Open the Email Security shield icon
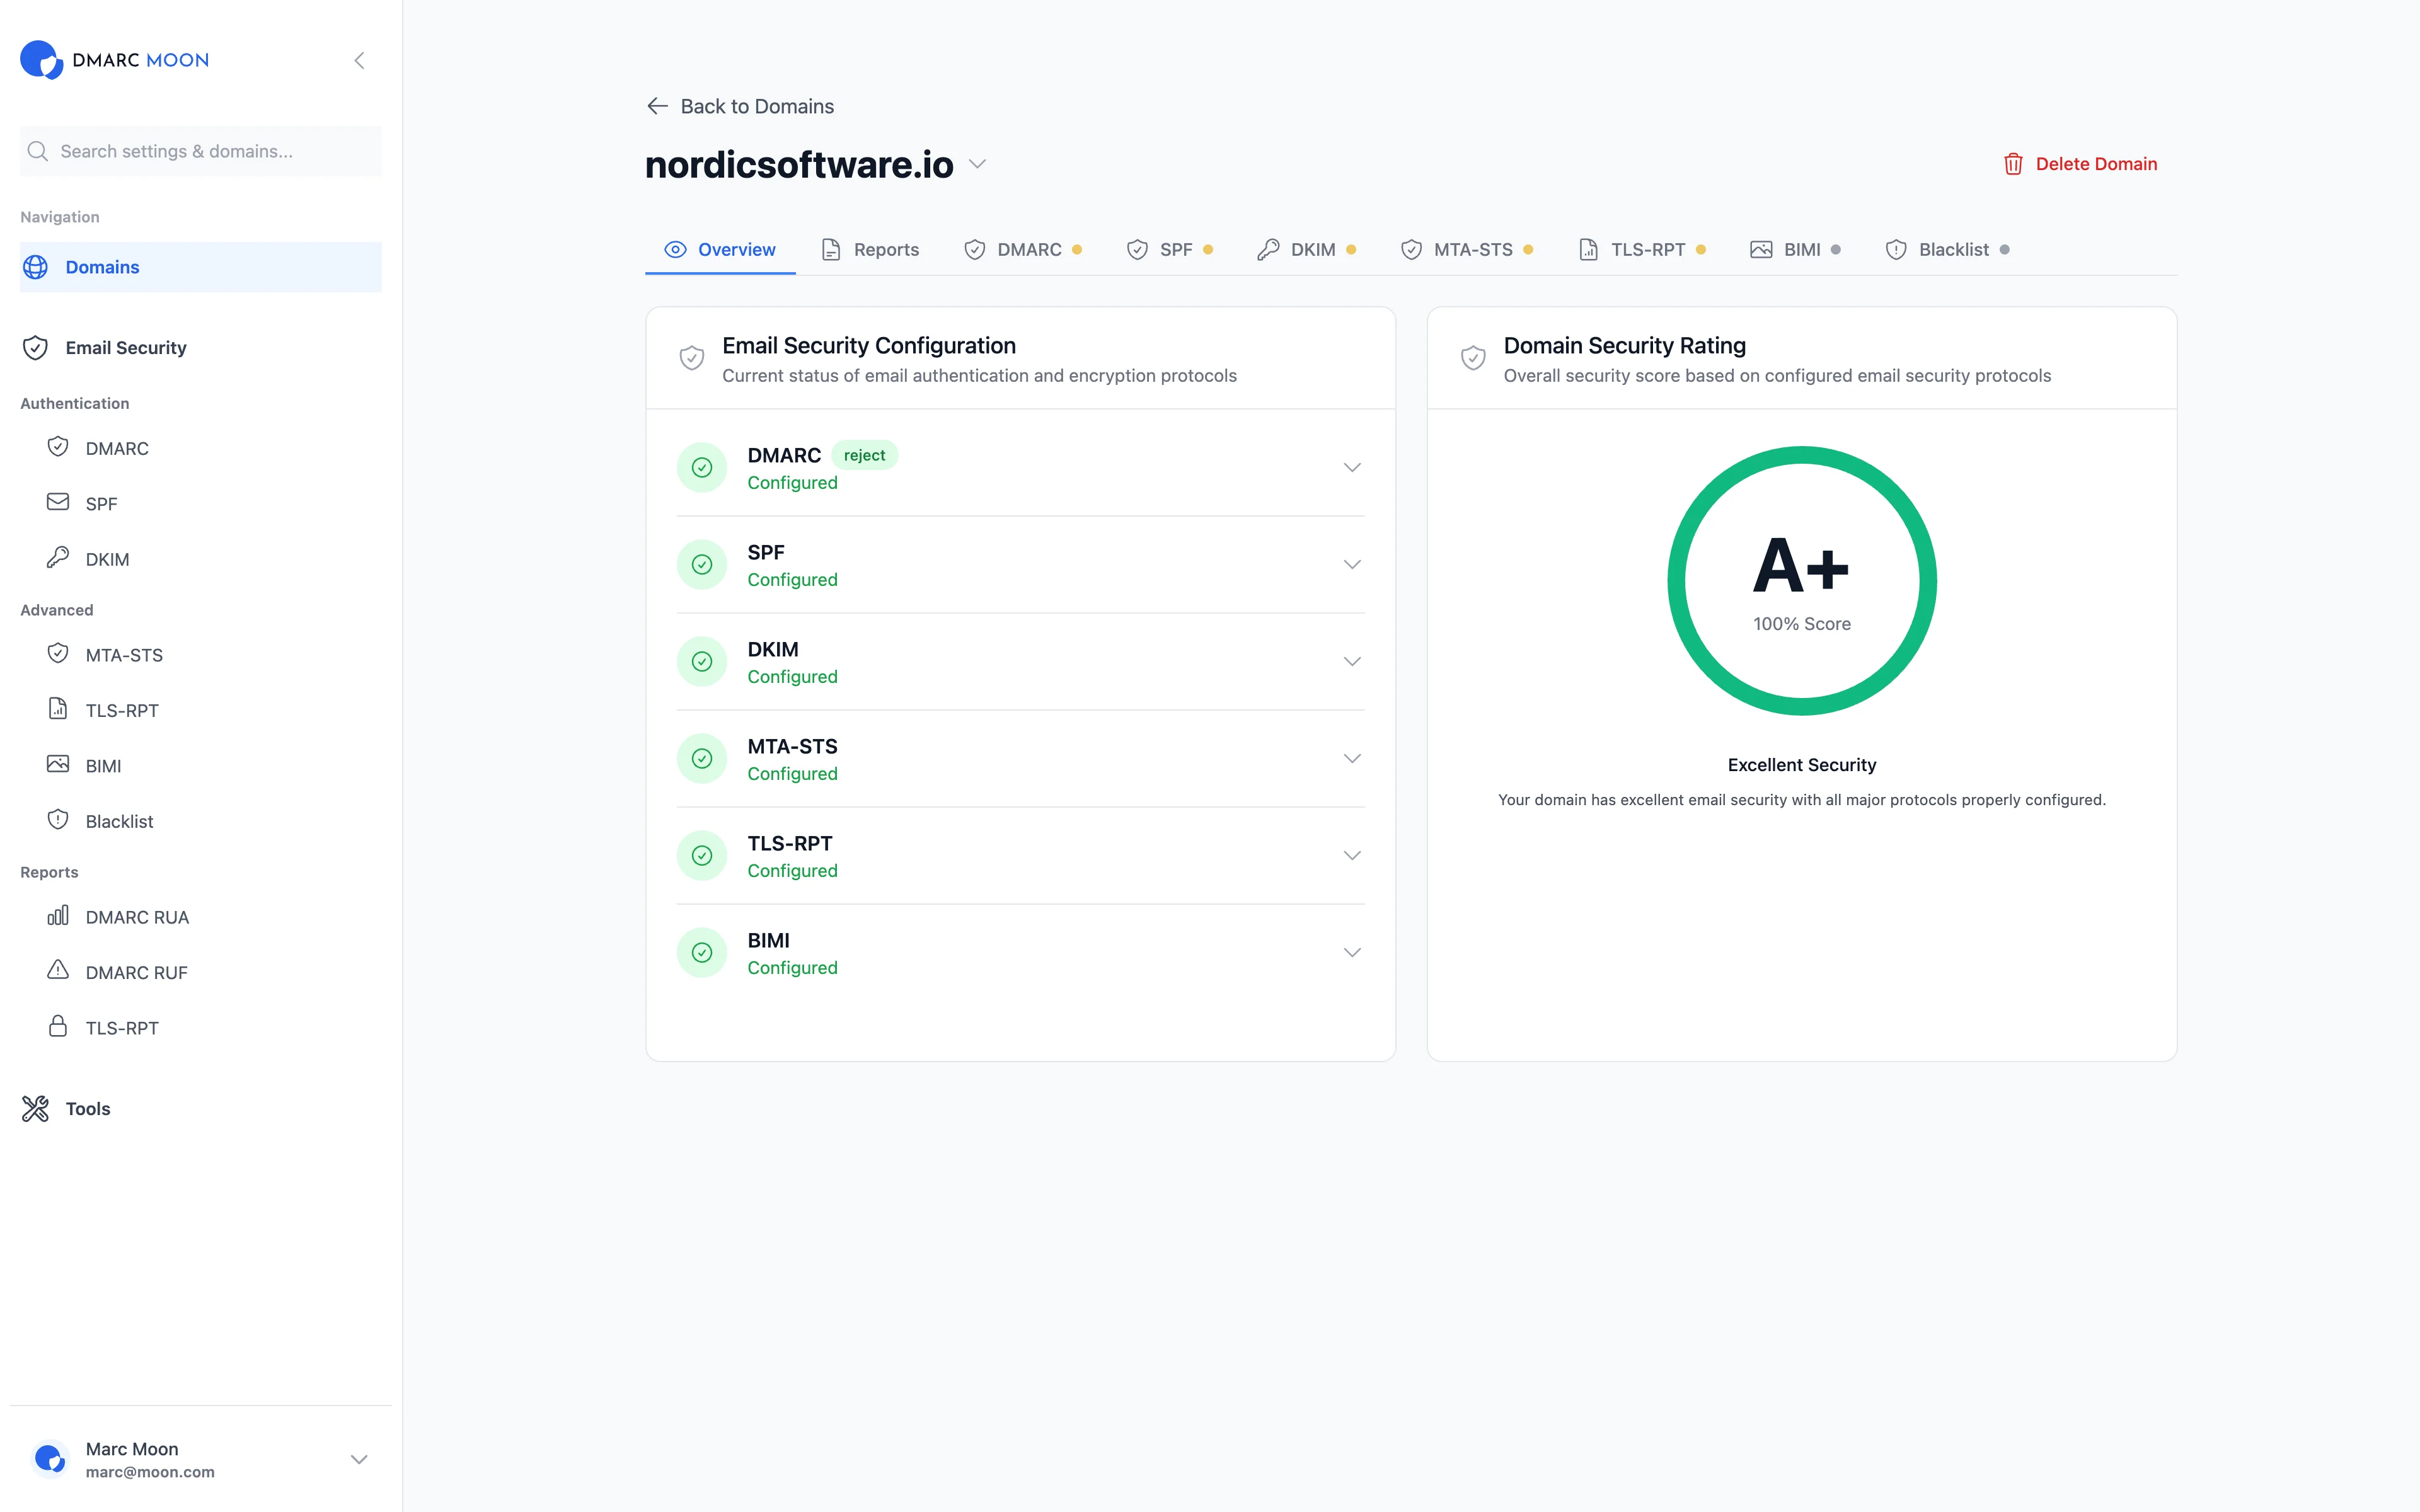The height and width of the screenshot is (1512, 2420). pos(35,348)
